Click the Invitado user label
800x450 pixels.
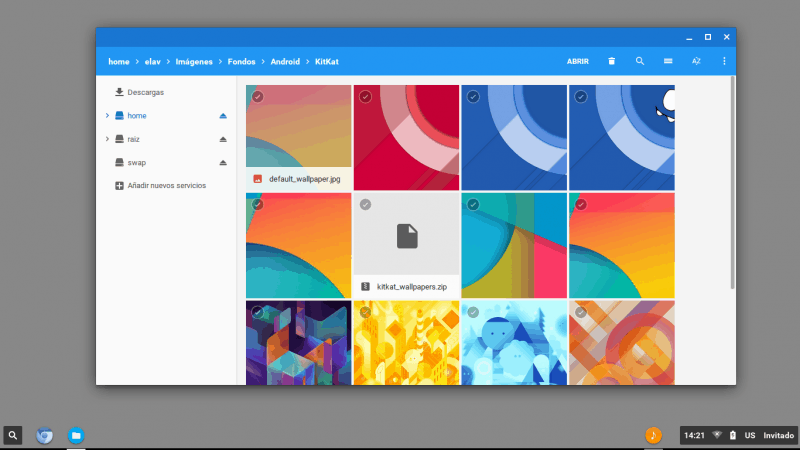pos(779,435)
